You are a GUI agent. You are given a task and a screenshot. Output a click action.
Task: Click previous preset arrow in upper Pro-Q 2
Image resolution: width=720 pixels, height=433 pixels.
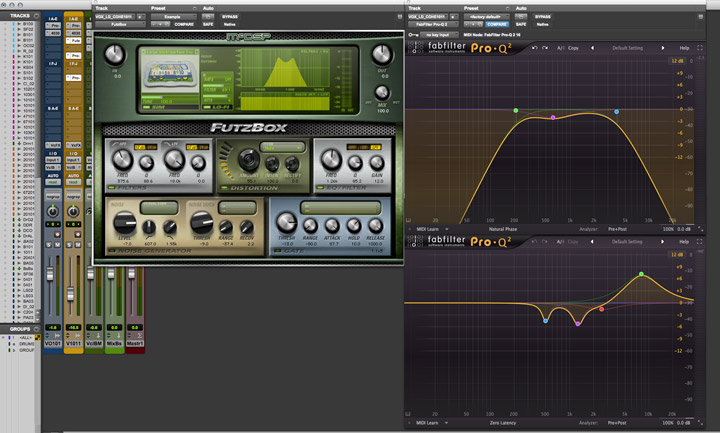click(x=592, y=48)
